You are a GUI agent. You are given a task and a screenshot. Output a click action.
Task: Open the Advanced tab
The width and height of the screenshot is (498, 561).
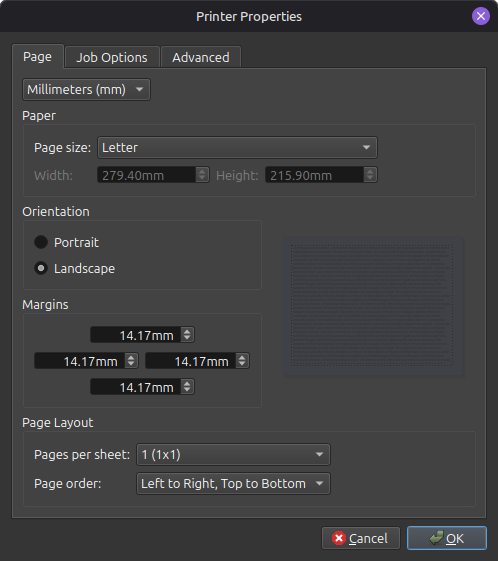(201, 57)
